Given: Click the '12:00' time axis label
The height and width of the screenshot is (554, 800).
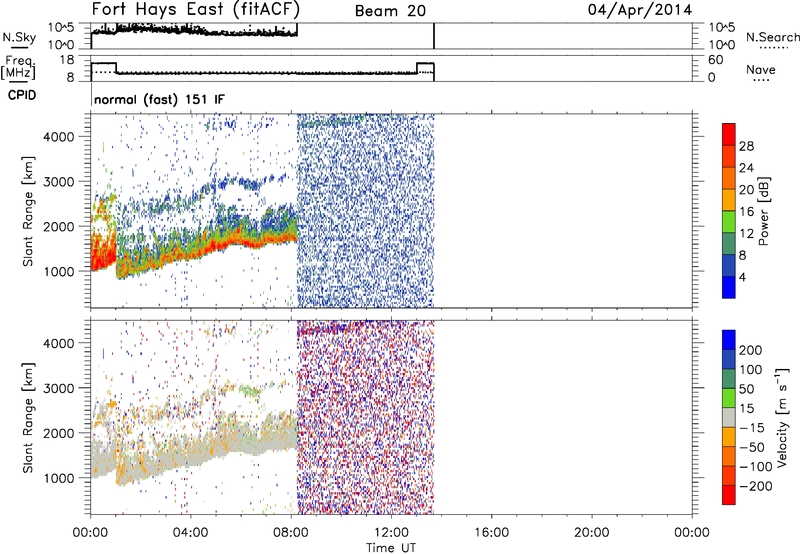Looking at the screenshot, I should coord(391,533).
